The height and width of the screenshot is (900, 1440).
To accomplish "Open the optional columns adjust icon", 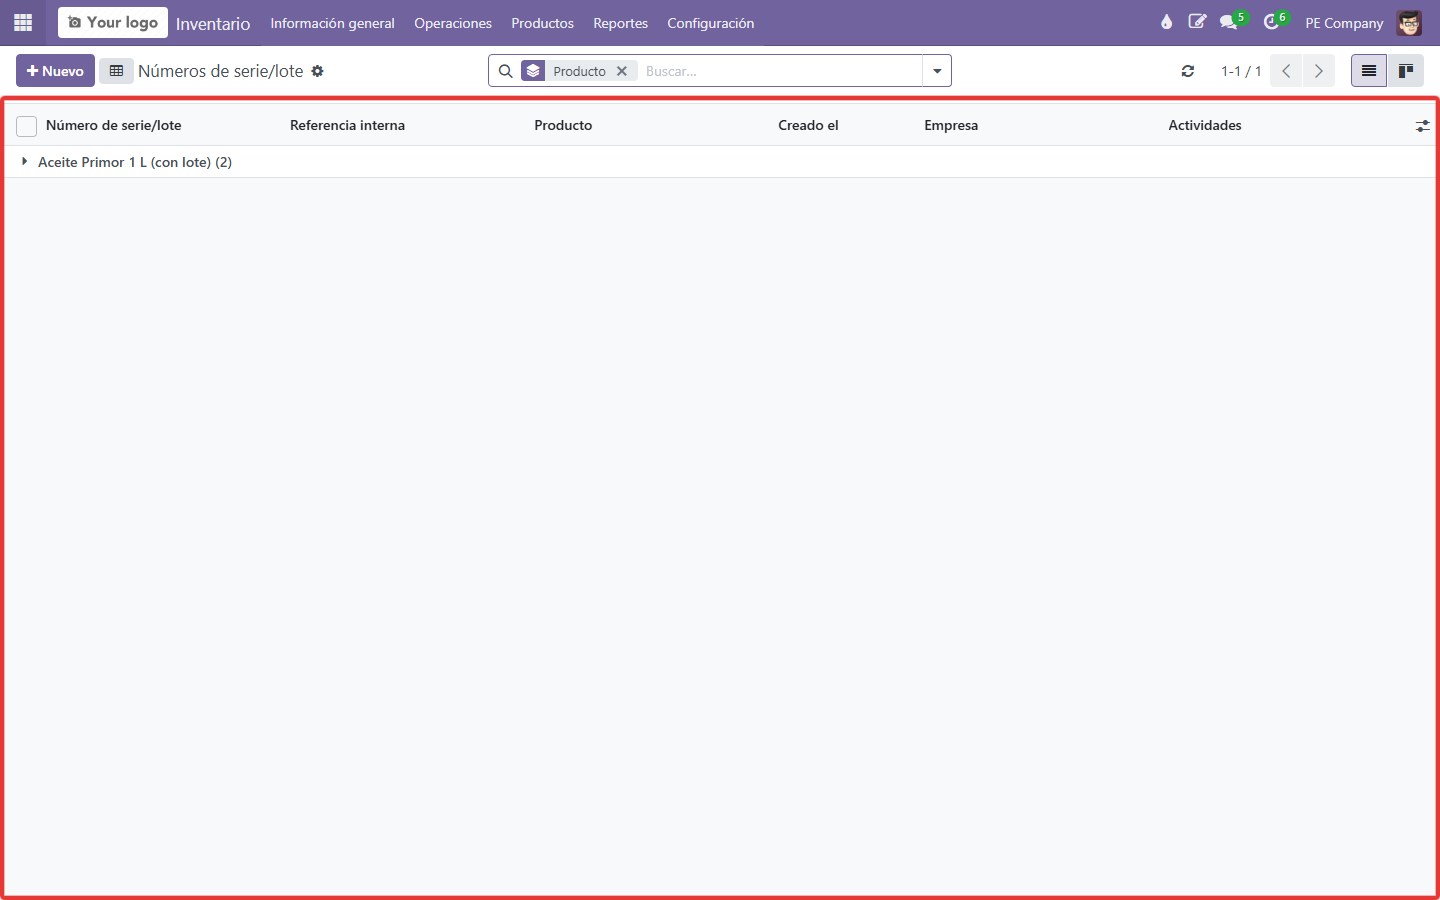I will (1422, 126).
